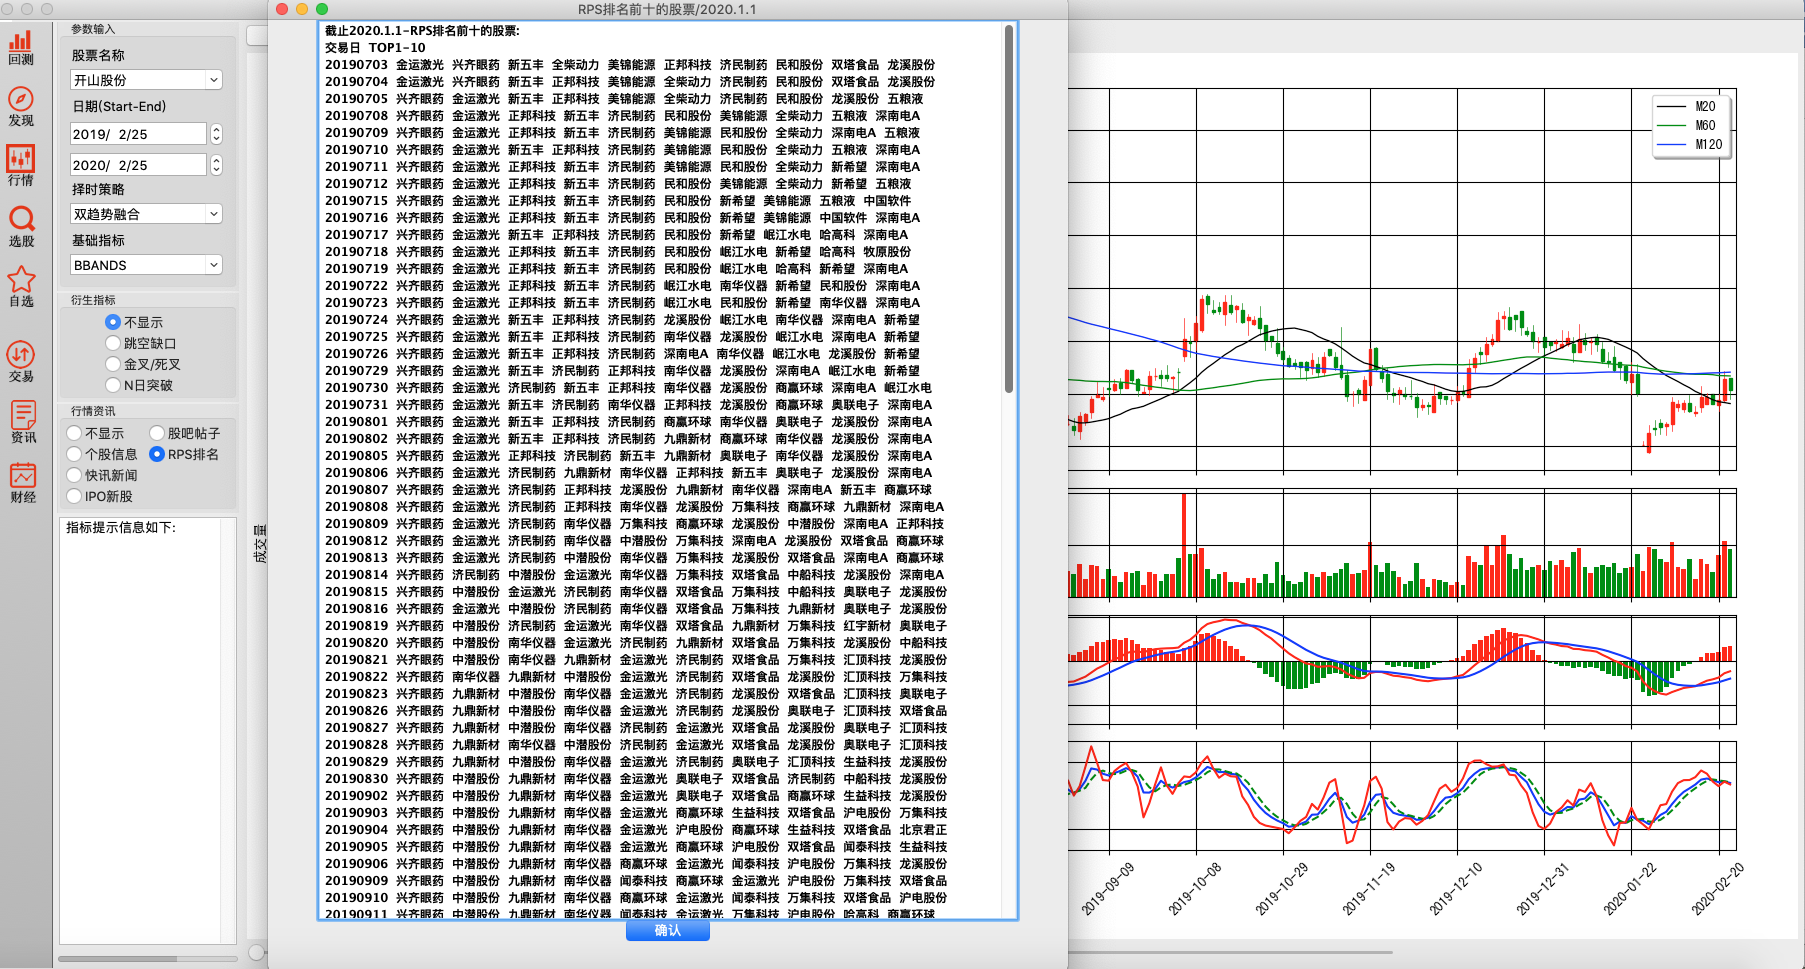Click the 确认 confirm button
1805x969 pixels.
click(667, 930)
